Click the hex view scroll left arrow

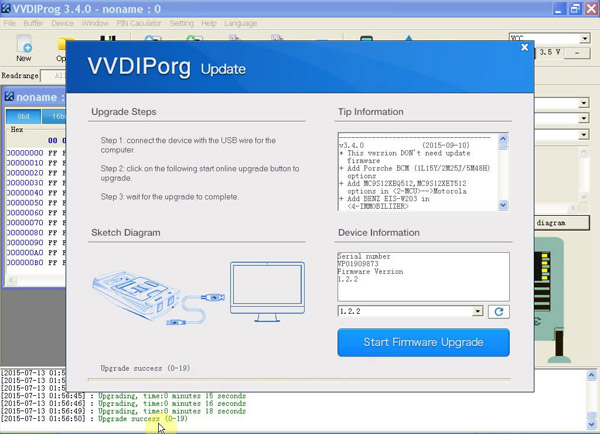[x=11, y=280]
